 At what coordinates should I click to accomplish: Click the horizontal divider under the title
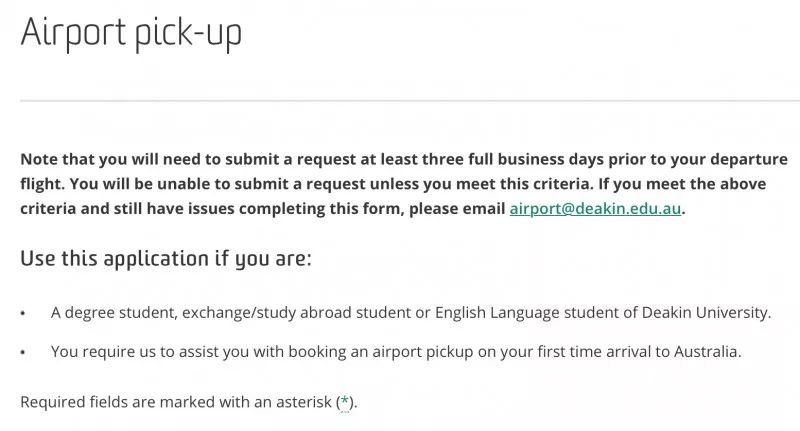pyautogui.click(x=410, y=100)
